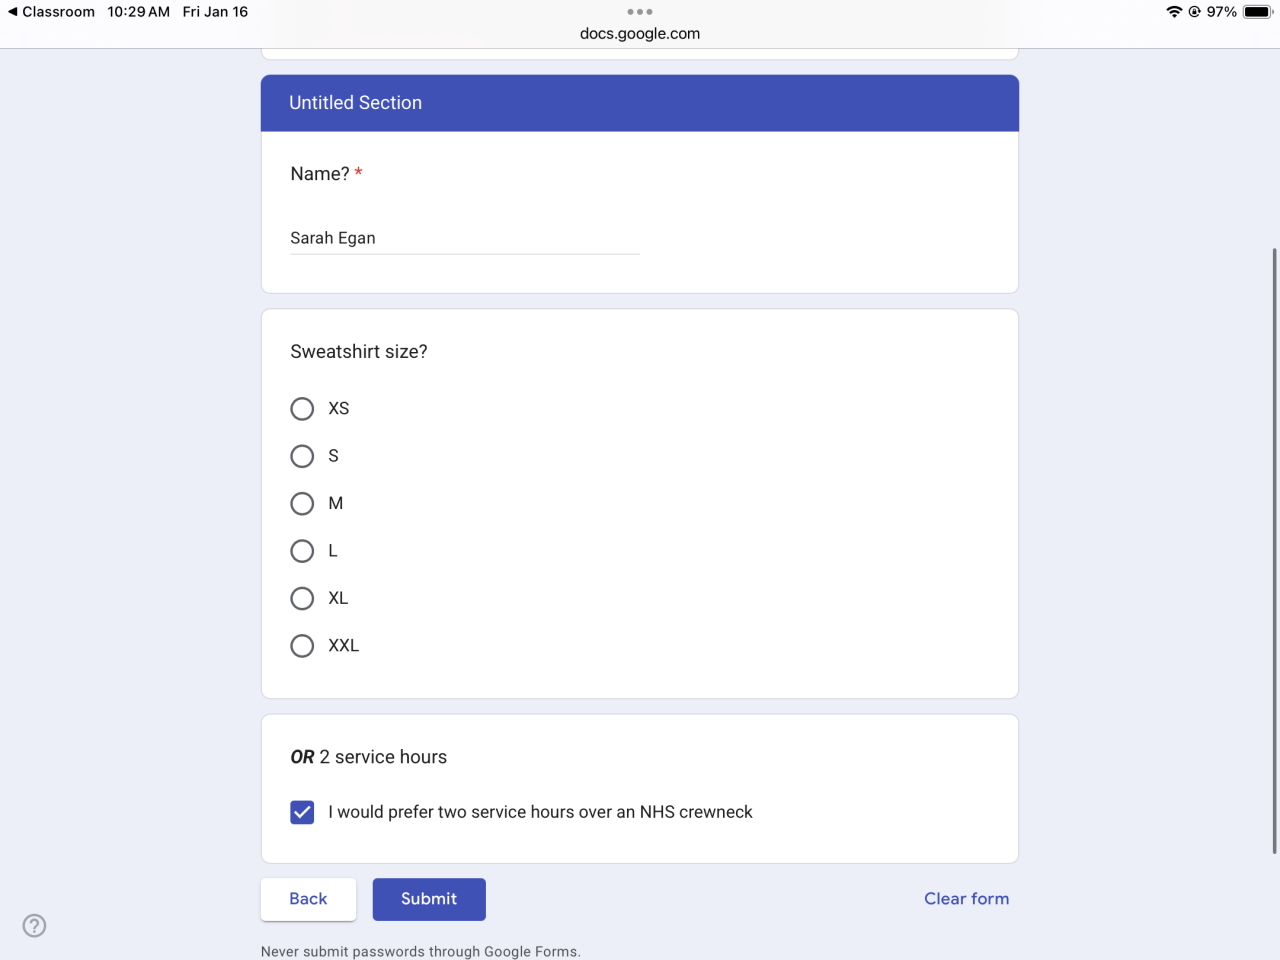This screenshot has height=960, width=1280.
Task: Tap the orientation lock status icon
Action: 1194,12
